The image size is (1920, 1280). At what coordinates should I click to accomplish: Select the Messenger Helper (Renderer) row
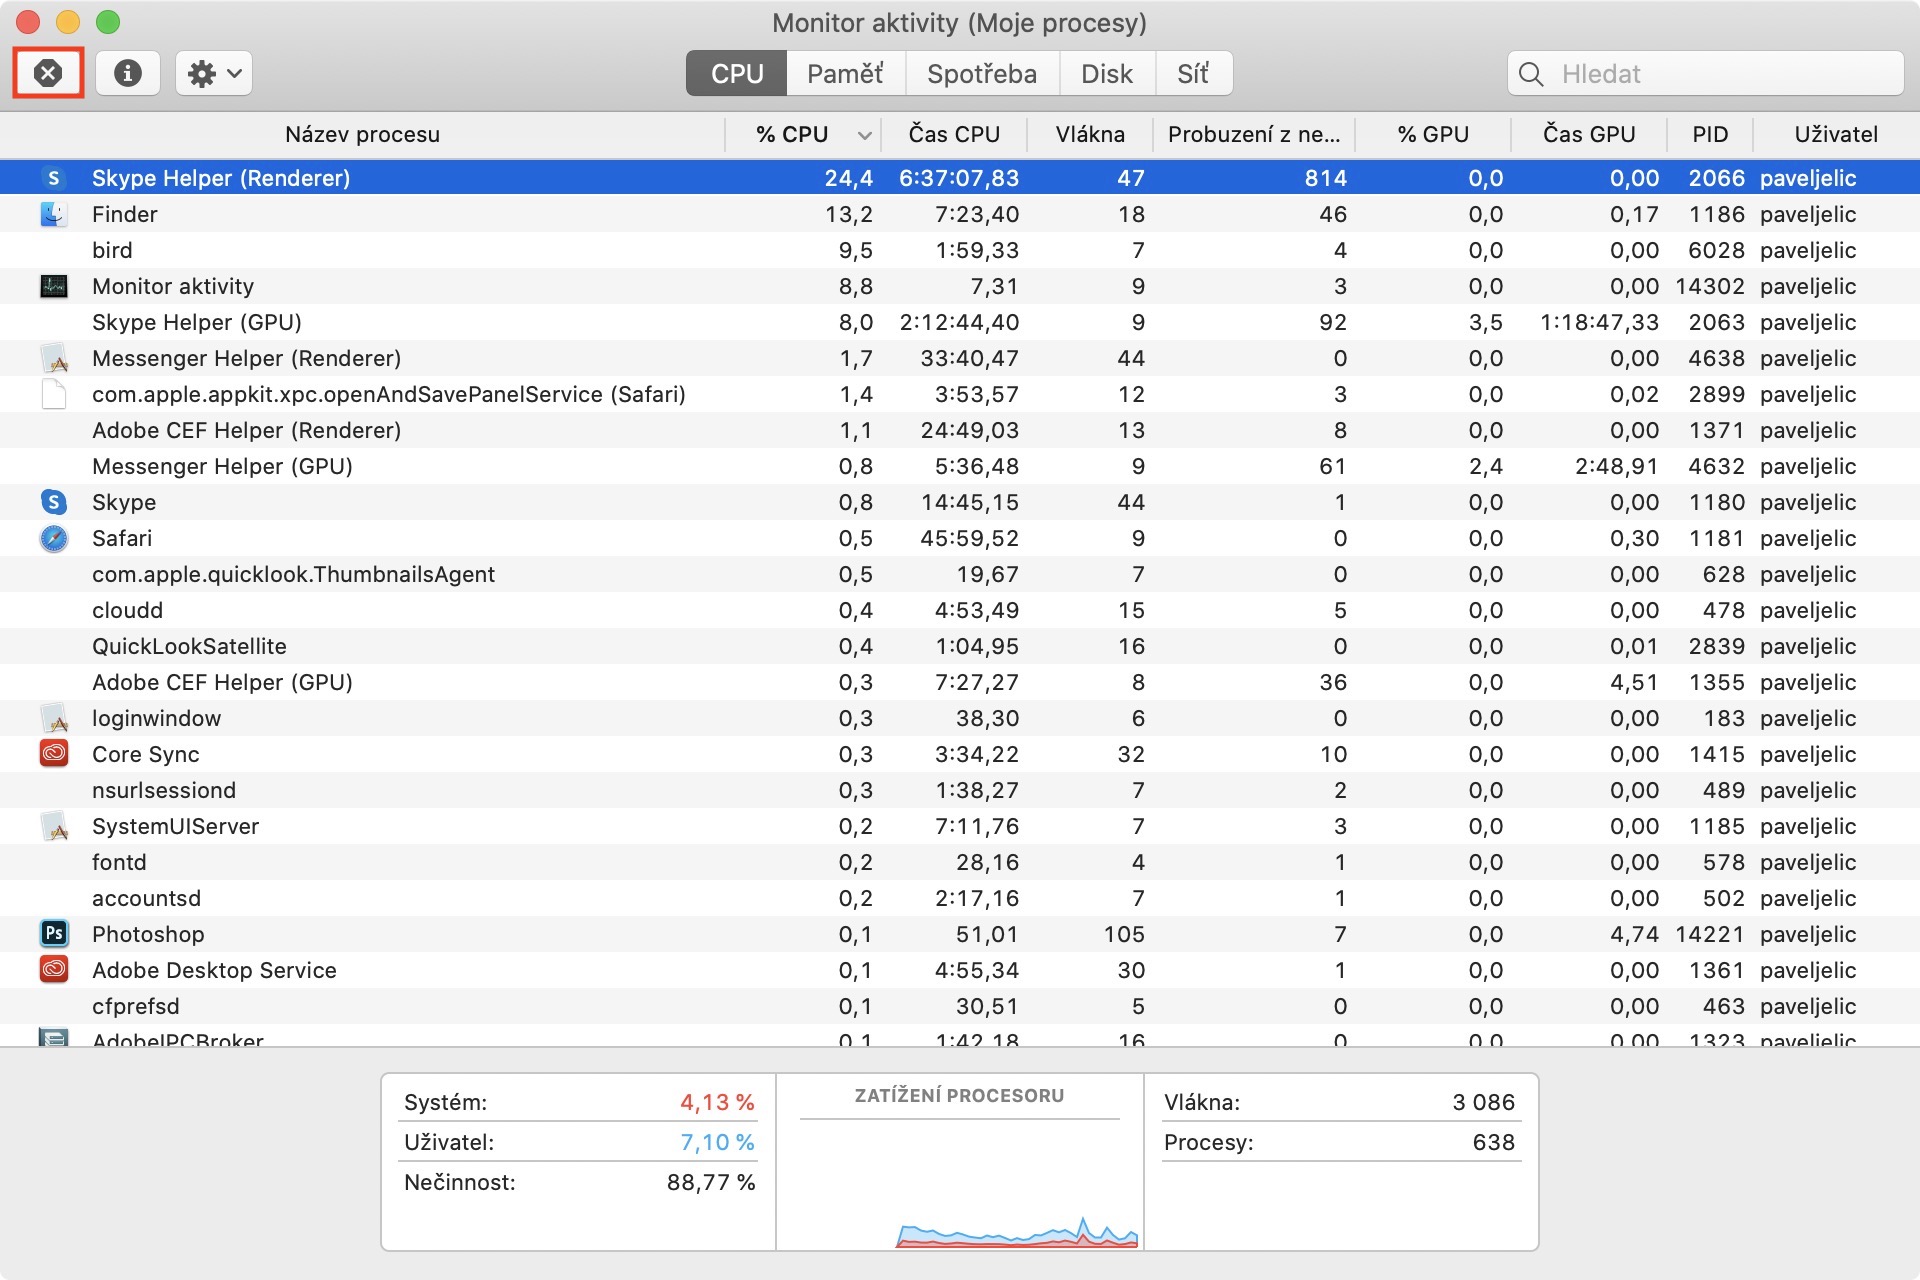246,358
